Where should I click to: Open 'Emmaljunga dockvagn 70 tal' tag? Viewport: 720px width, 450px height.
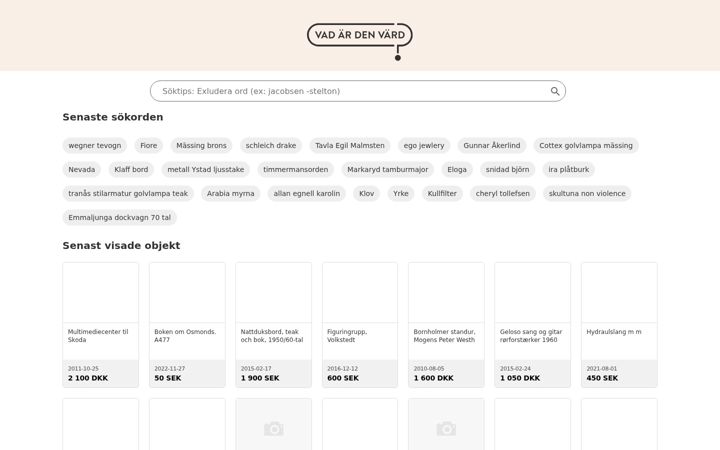click(x=119, y=217)
